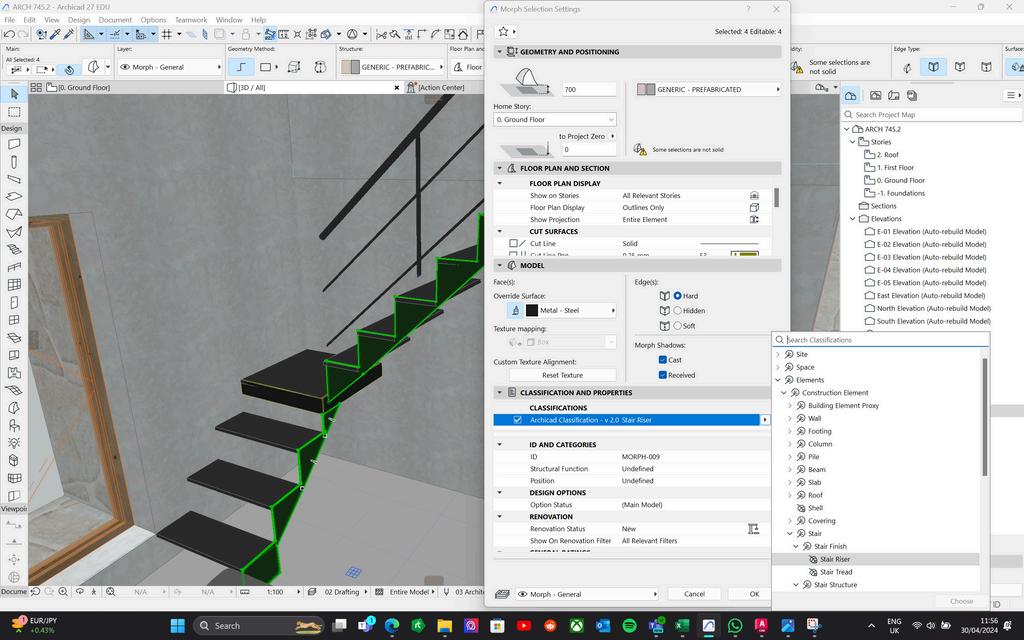1024x640 pixels.
Task: Open the Project Map icon in Navigator
Action: [850, 95]
